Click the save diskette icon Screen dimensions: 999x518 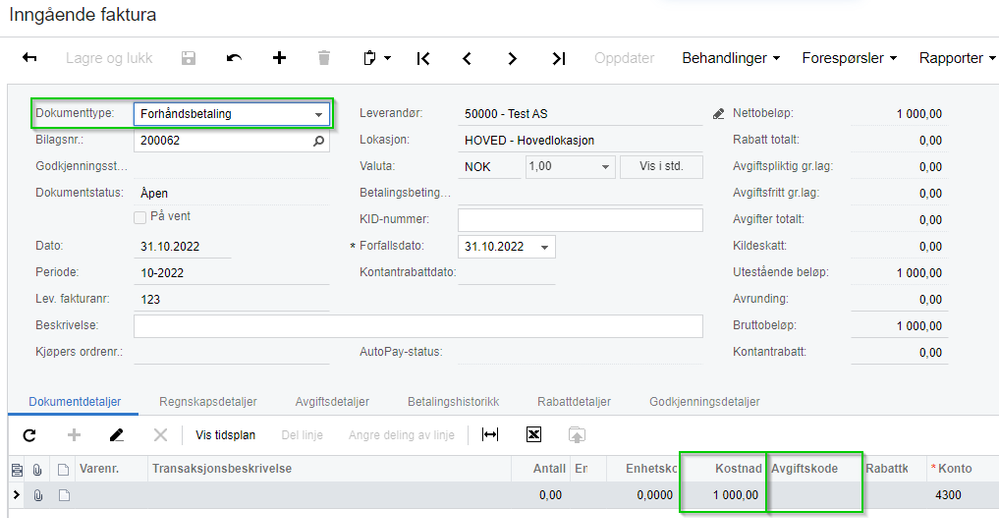coord(189,58)
